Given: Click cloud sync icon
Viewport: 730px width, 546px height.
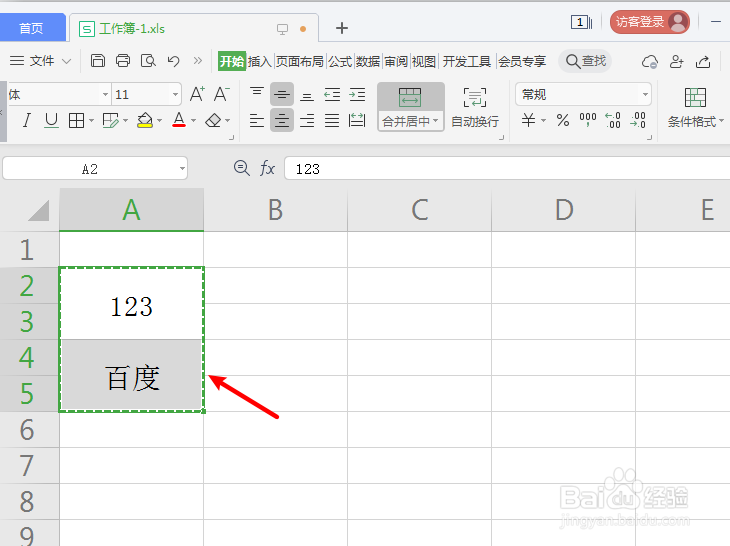Looking at the screenshot, I should pos(649,61).
